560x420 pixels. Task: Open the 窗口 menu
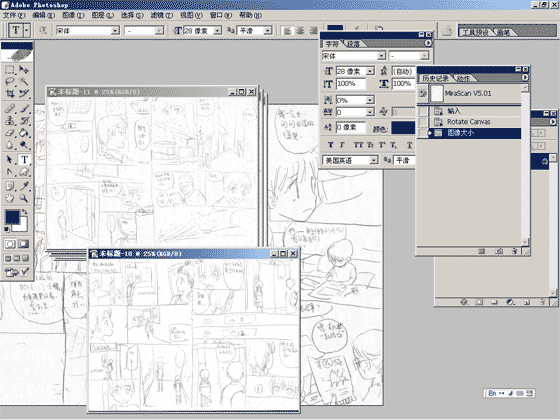(x=221, y=15)
